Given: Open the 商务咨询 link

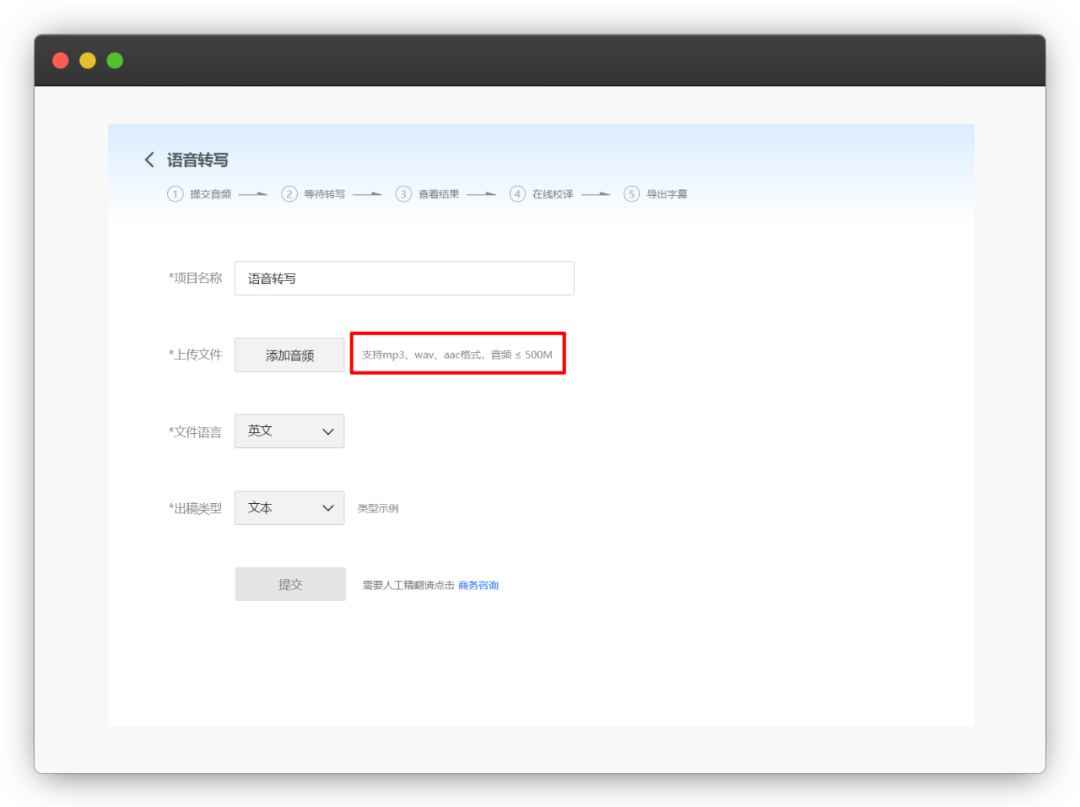Looking at the screenshot, I should [x=478, y=585].
